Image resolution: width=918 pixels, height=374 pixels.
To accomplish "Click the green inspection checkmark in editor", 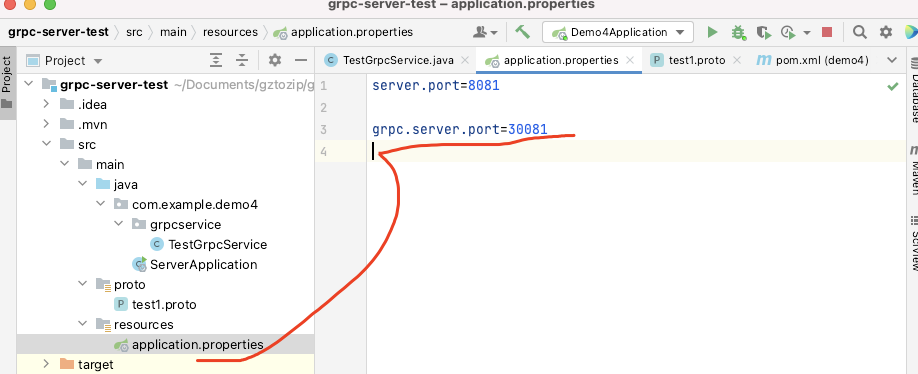I will click(x=892, y=86).
